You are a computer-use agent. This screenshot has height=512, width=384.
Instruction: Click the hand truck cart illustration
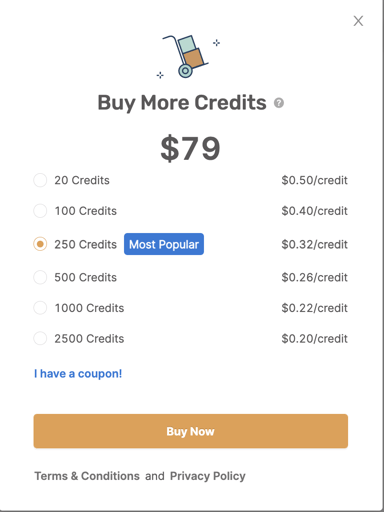pos(188,57)
